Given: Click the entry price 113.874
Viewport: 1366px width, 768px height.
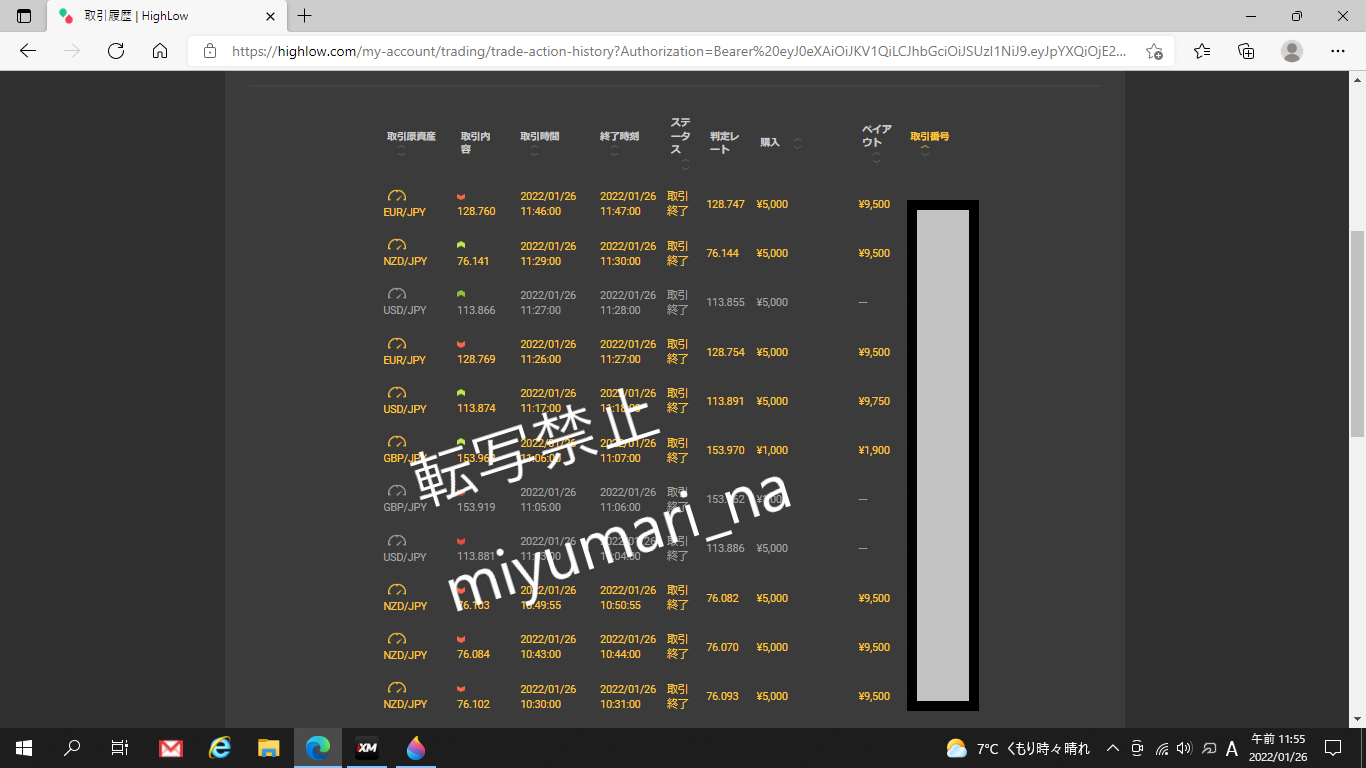Looking at the screenshot, I should click(x=476, y=408).
